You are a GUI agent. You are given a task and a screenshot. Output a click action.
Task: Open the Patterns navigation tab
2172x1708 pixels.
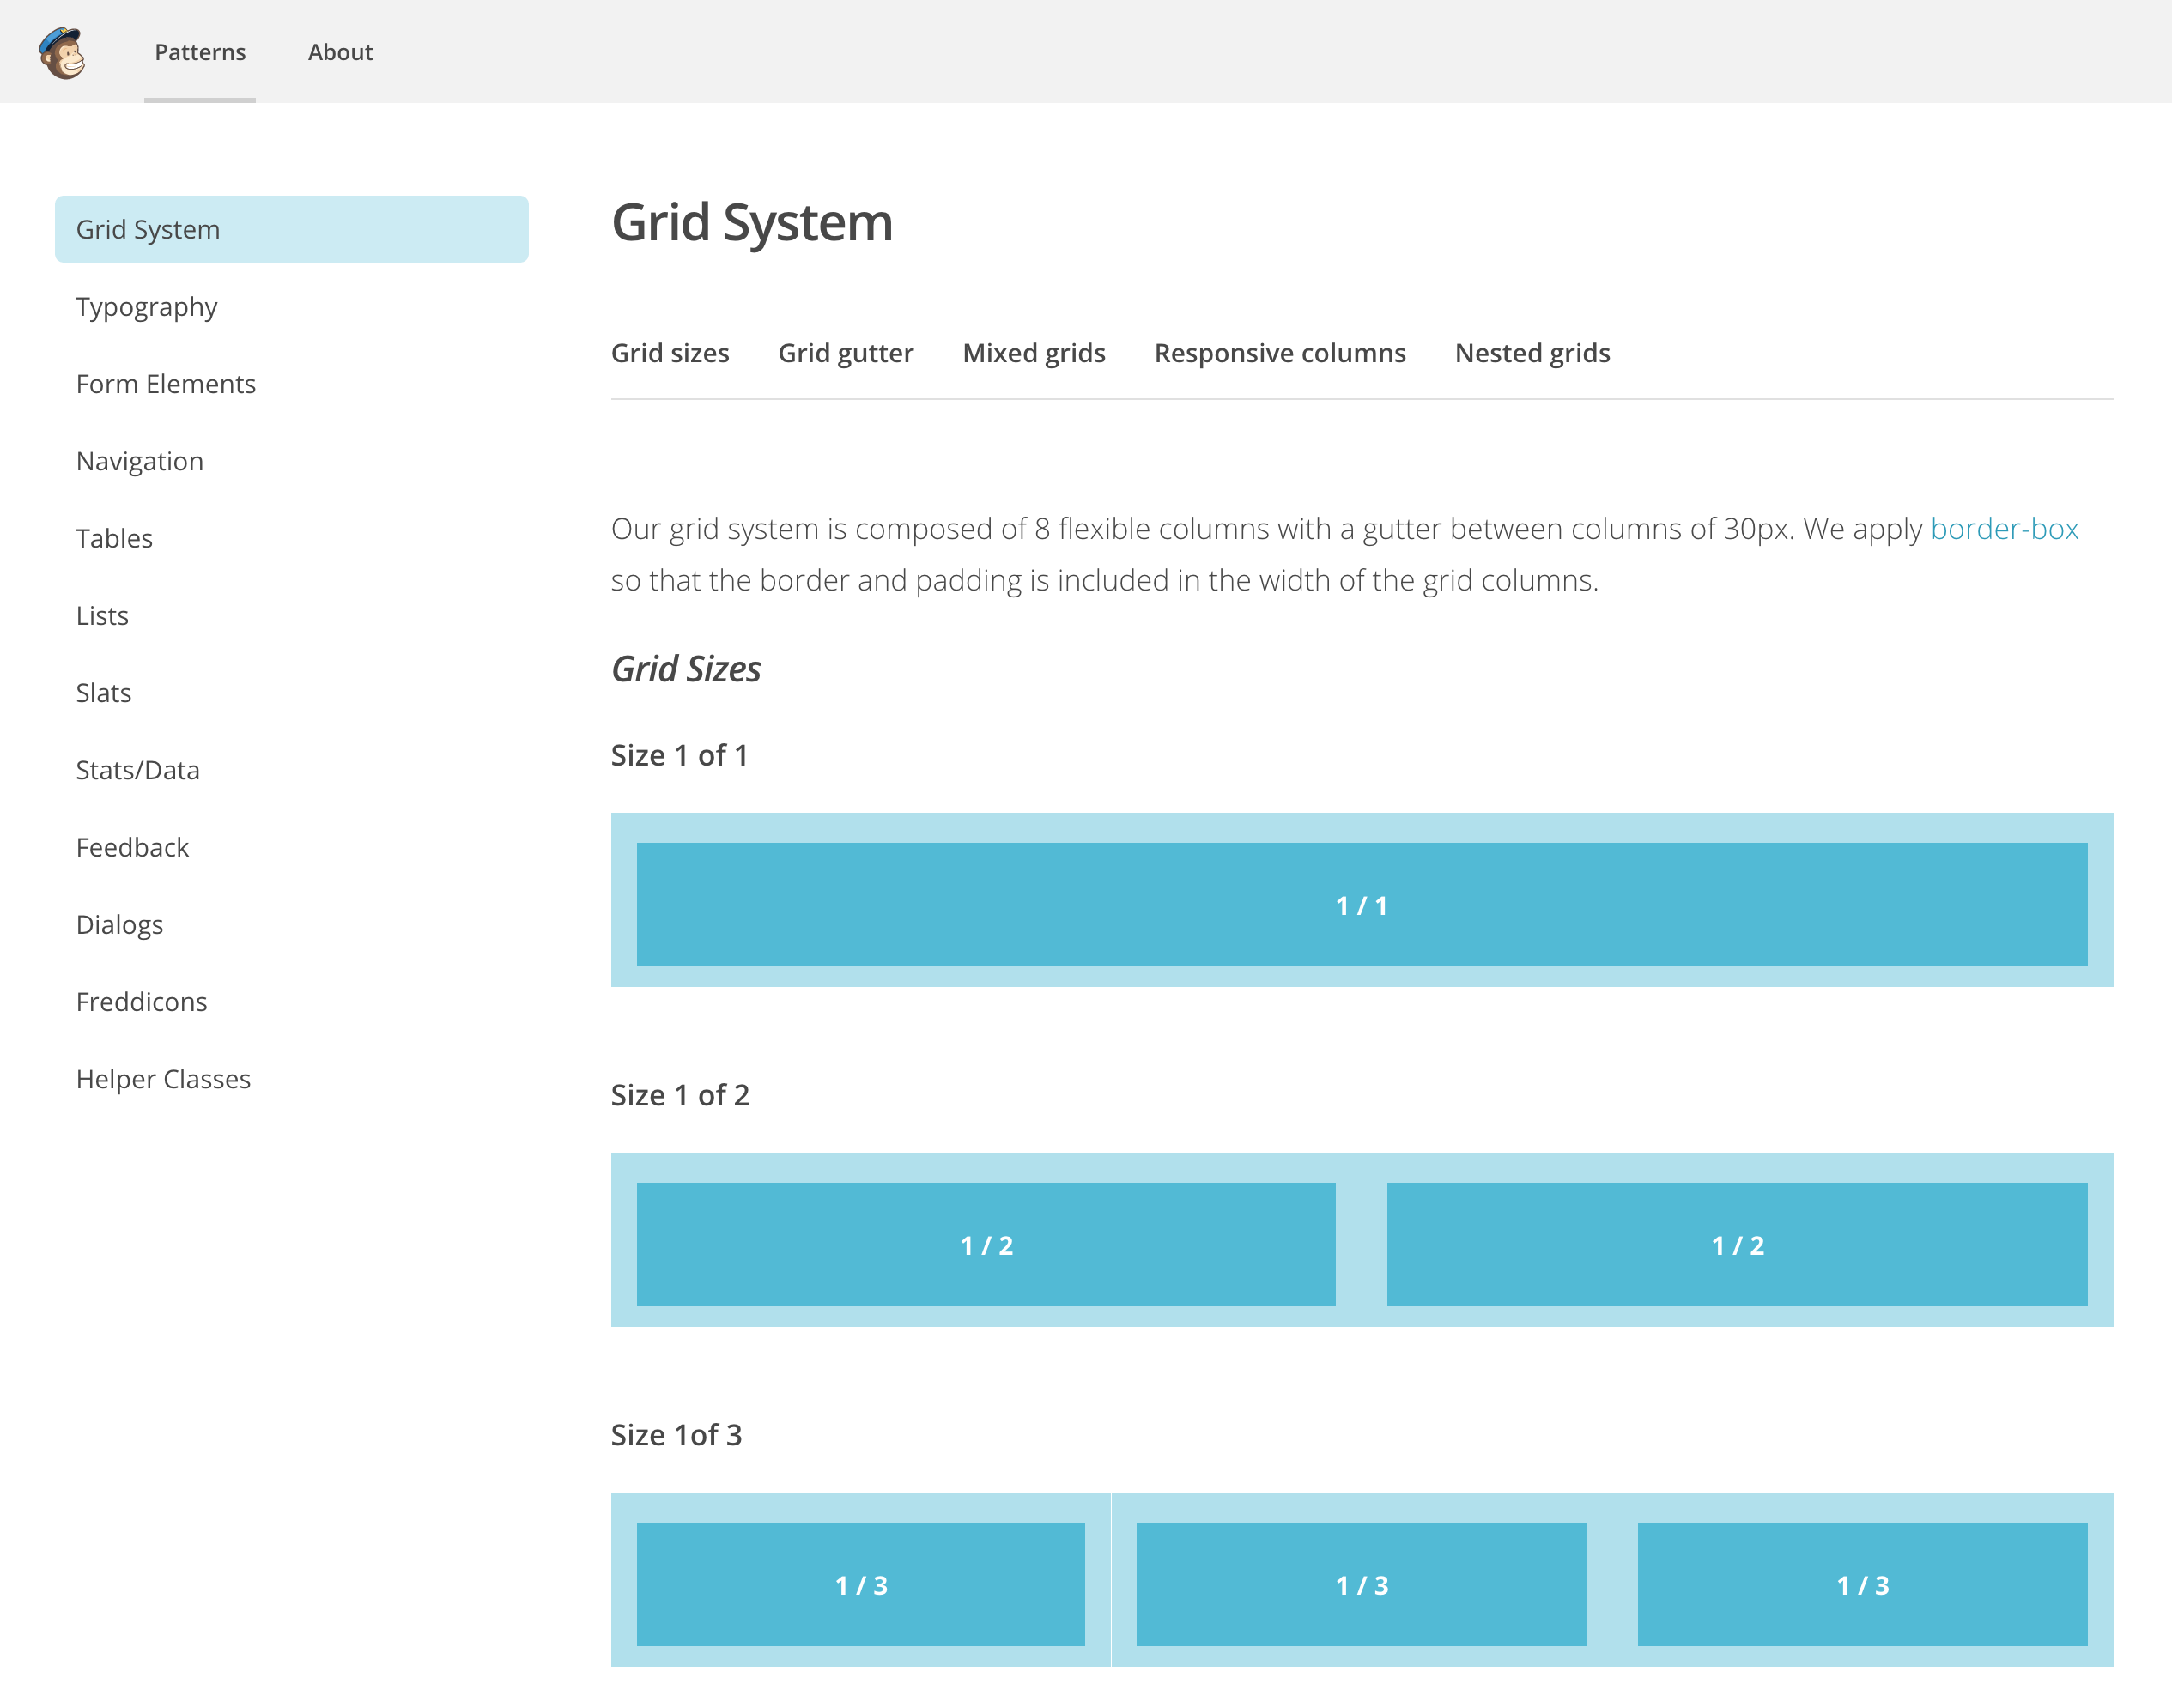[200, 52]
